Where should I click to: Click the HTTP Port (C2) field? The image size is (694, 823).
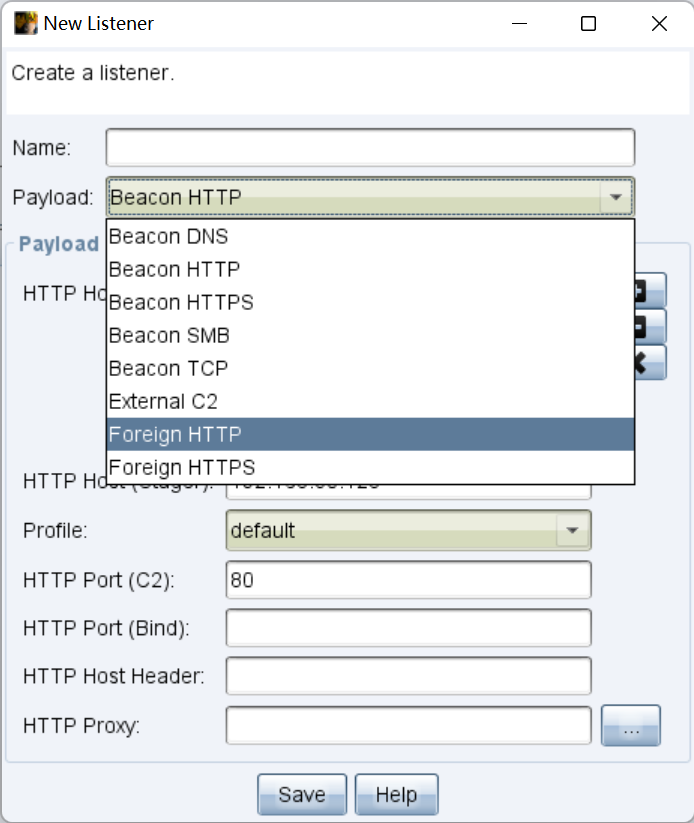click(x=408, y=579)
